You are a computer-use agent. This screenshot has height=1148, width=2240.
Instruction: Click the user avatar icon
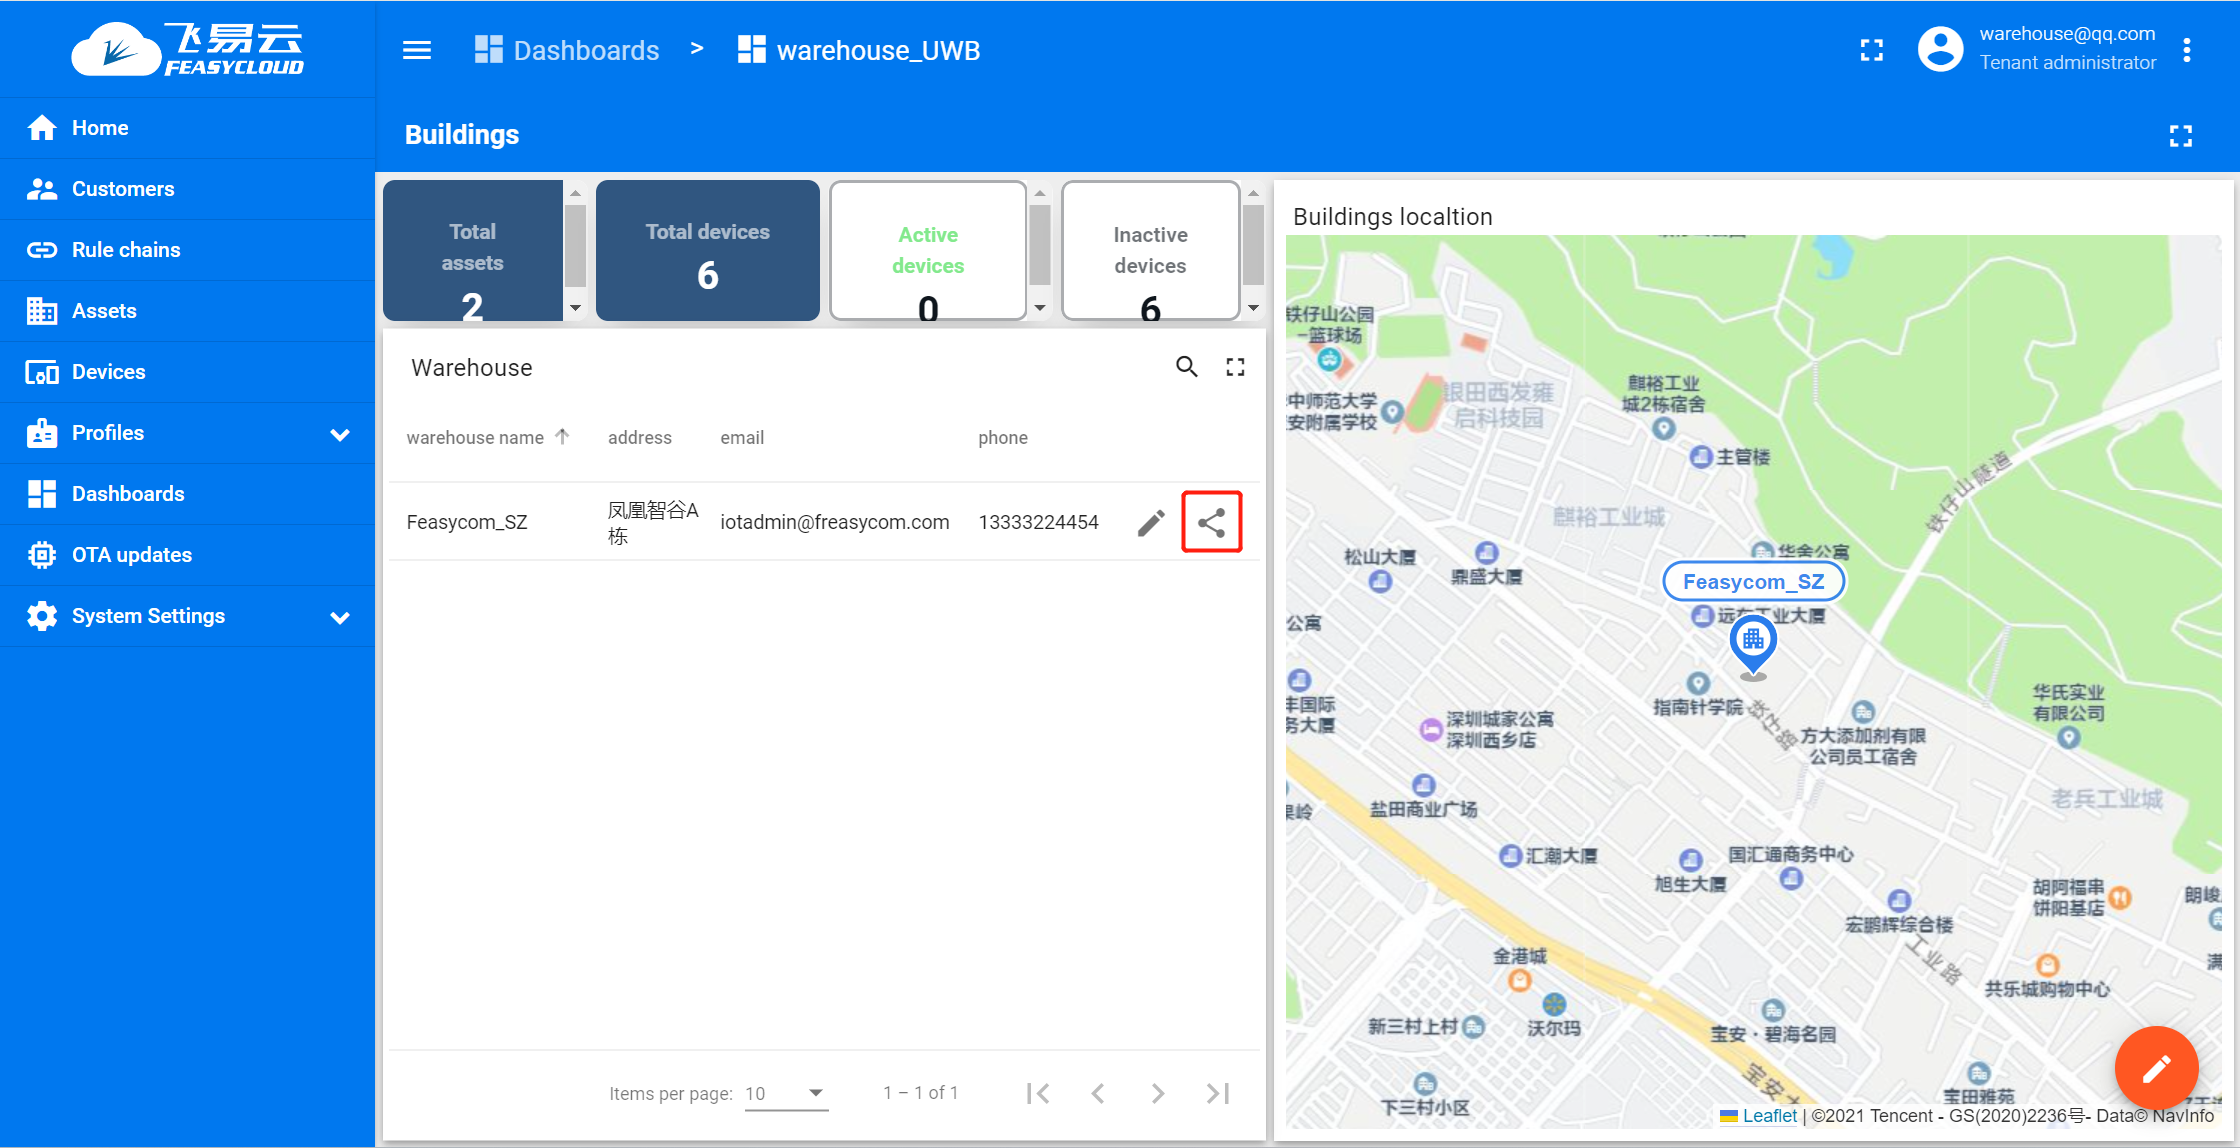click(1940, 50)
